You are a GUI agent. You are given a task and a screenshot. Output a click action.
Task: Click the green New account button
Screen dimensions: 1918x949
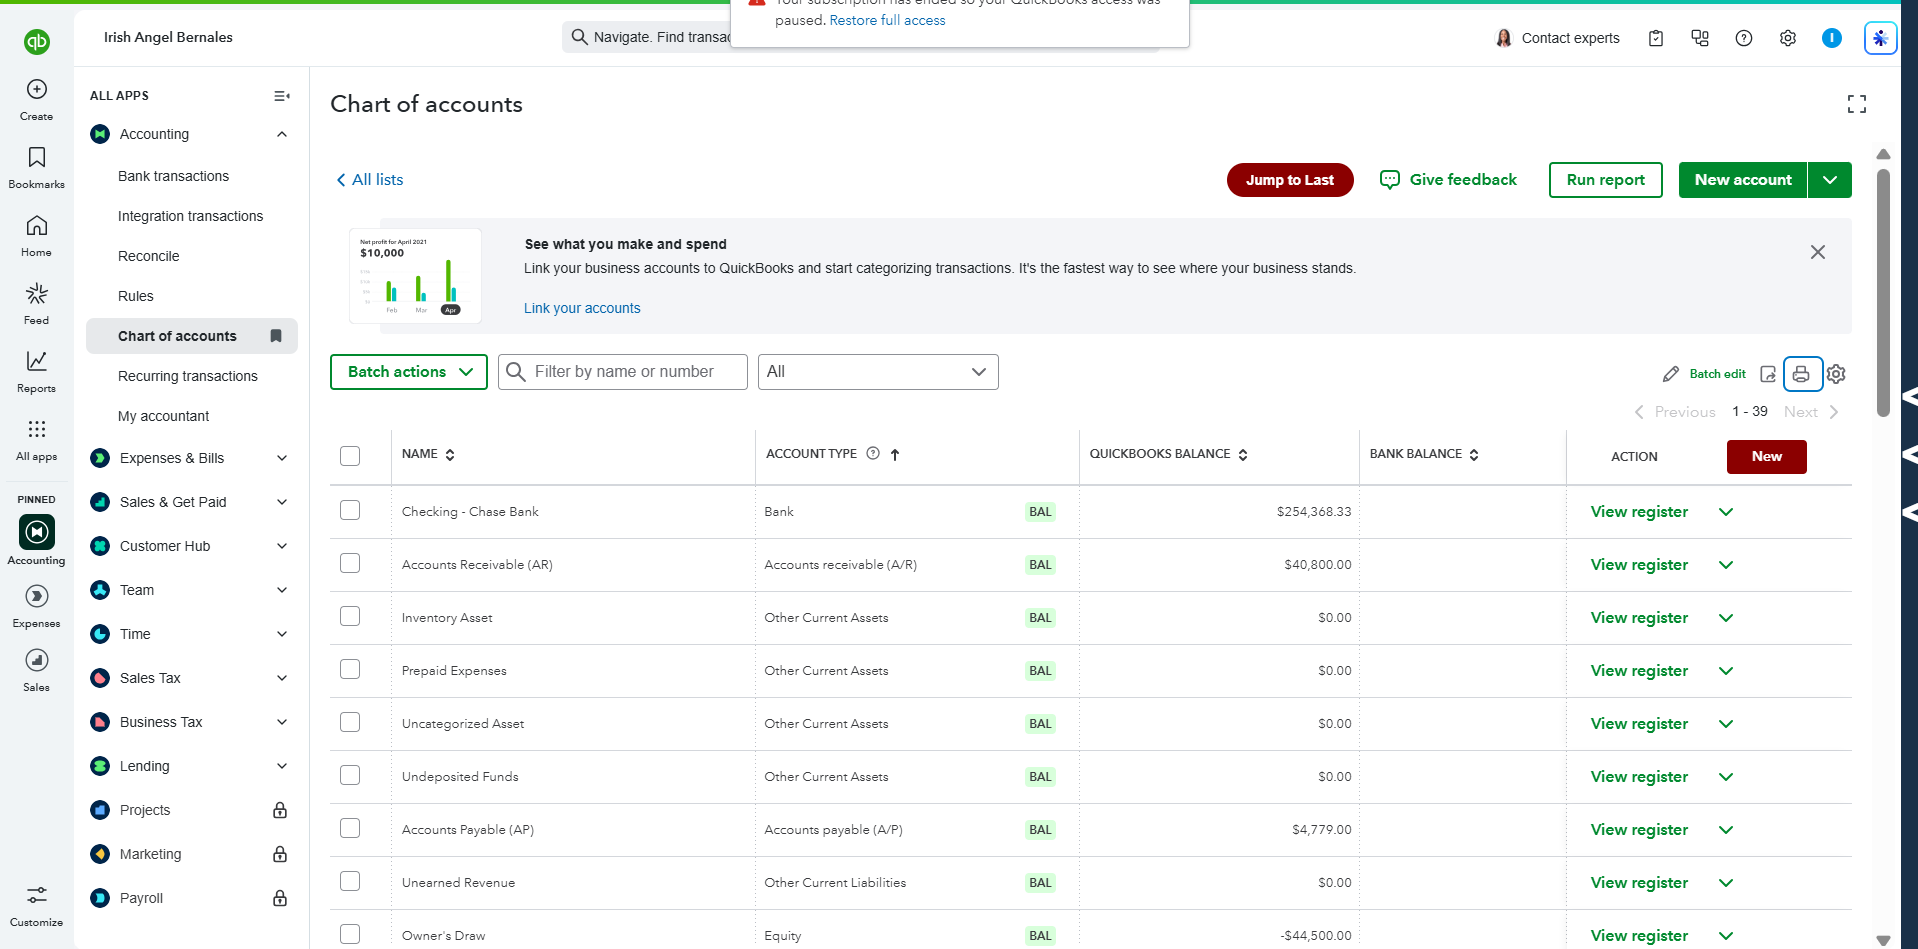(x=1743, y=180)
